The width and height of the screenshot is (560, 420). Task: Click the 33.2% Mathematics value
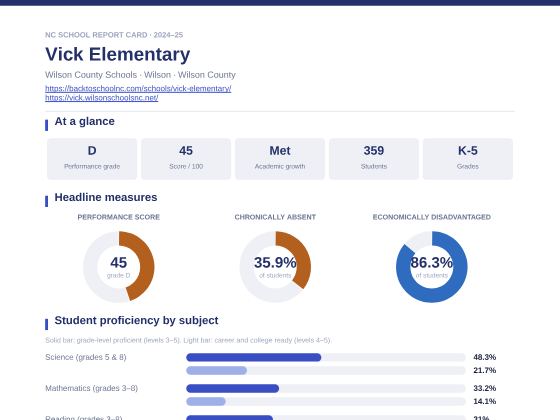point(485,388)
